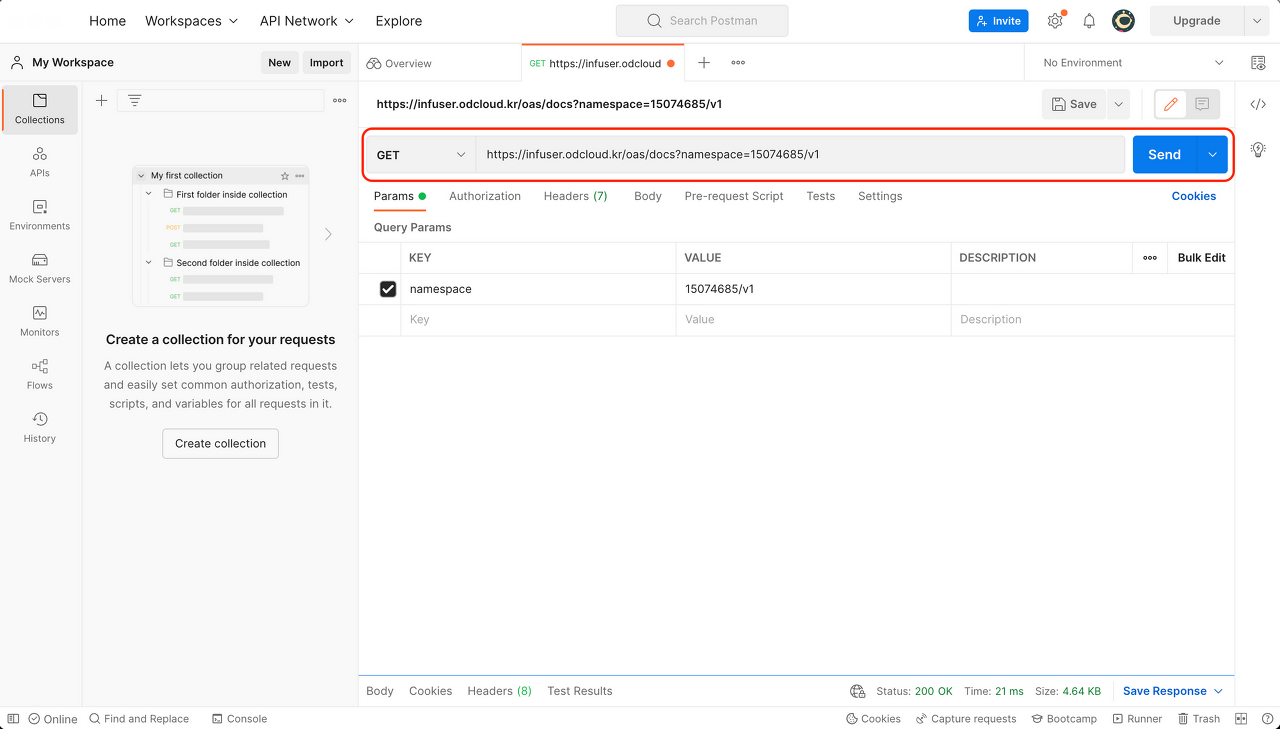Open the notifications bell icon
Screen dimensions: 1280x729
(1089, 21)
